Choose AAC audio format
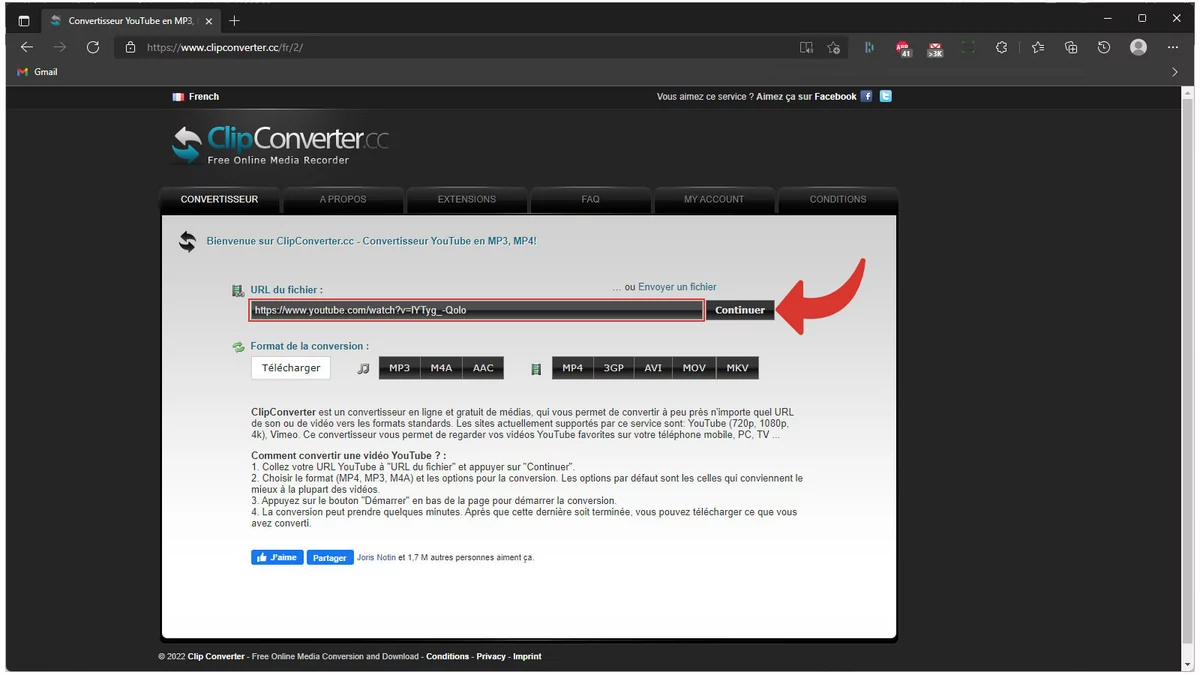 (483, 368)
